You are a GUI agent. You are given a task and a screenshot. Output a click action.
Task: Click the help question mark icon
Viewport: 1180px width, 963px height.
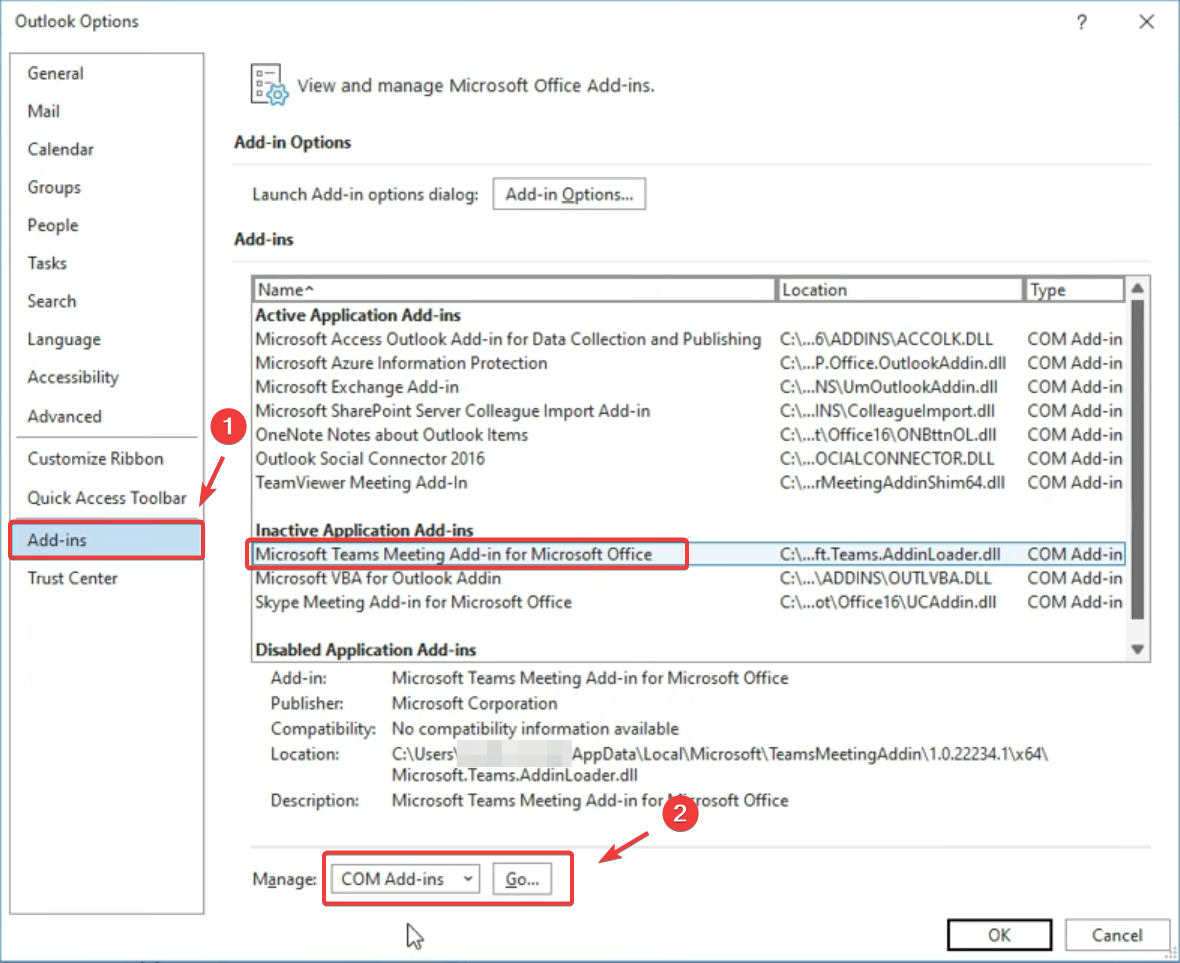point(1081,22)
